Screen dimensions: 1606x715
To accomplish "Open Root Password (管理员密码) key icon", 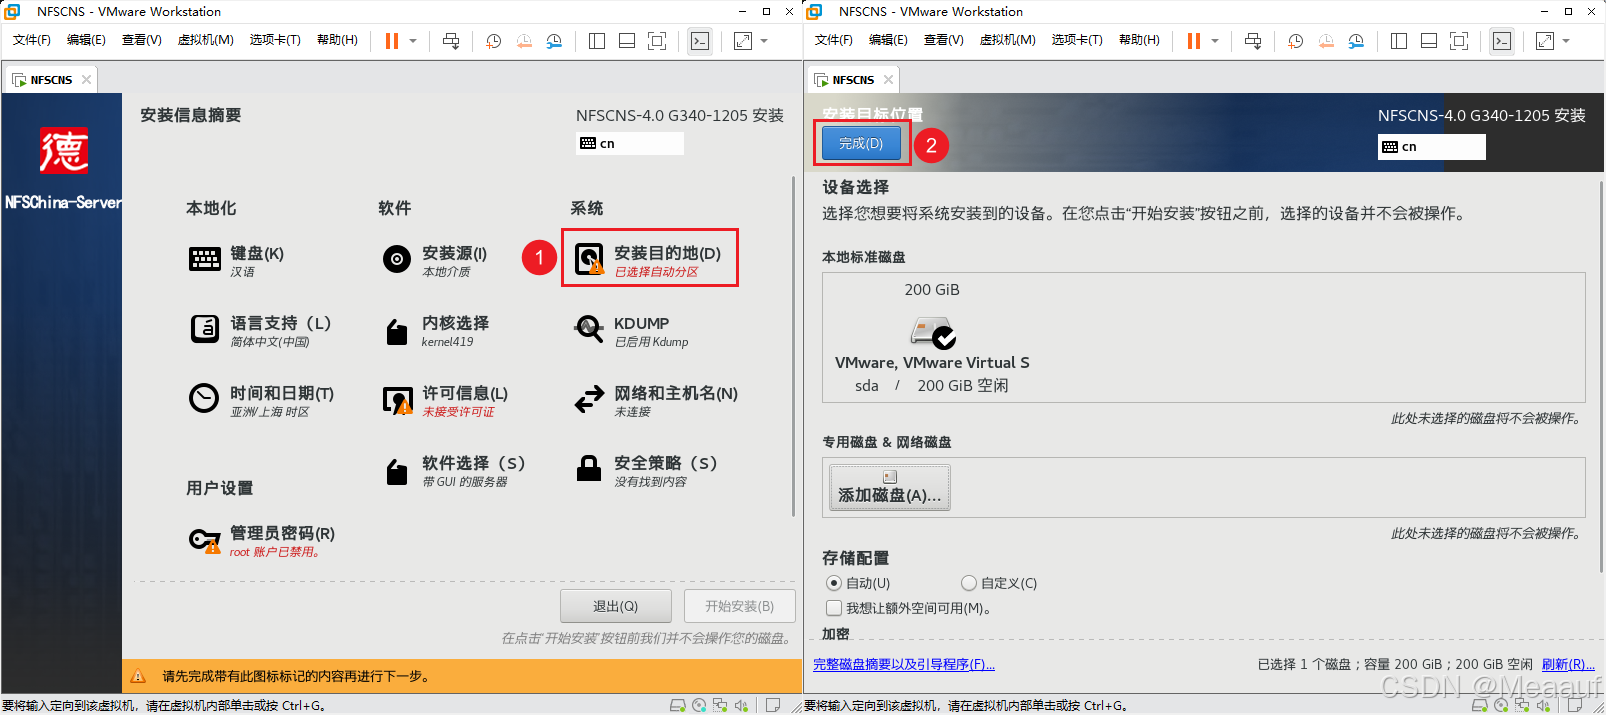I will pyautogui.click(x=205, y=541).
